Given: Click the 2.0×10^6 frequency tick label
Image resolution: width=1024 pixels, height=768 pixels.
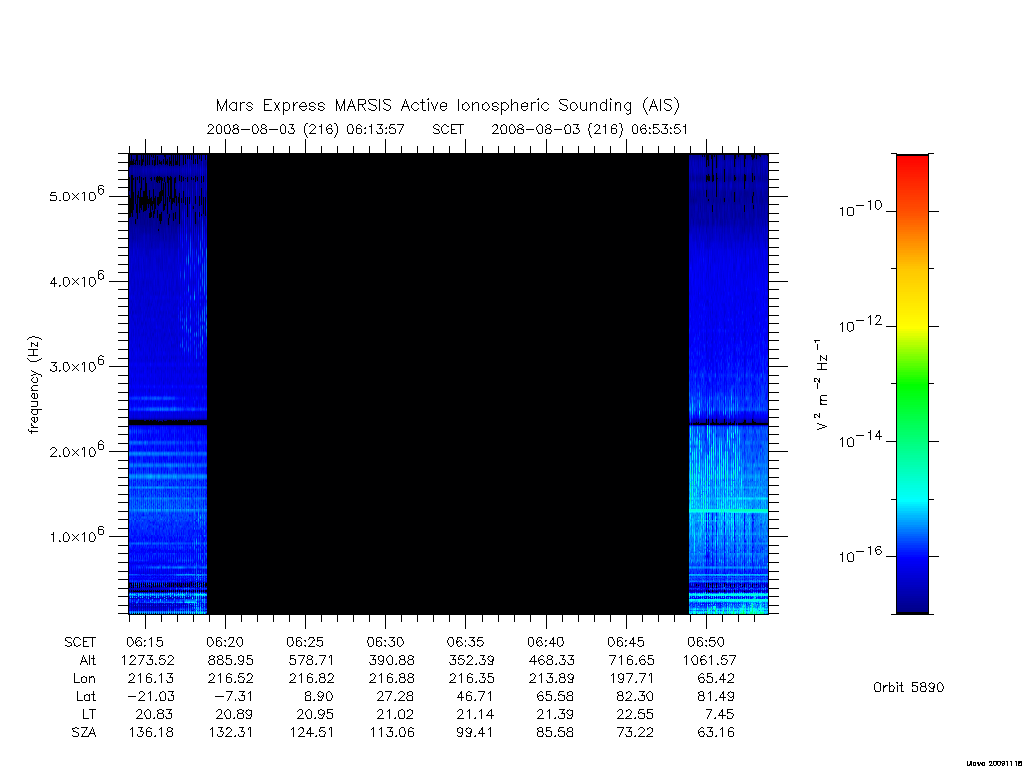Looking at the screenshot, I should tap(76, 450).
